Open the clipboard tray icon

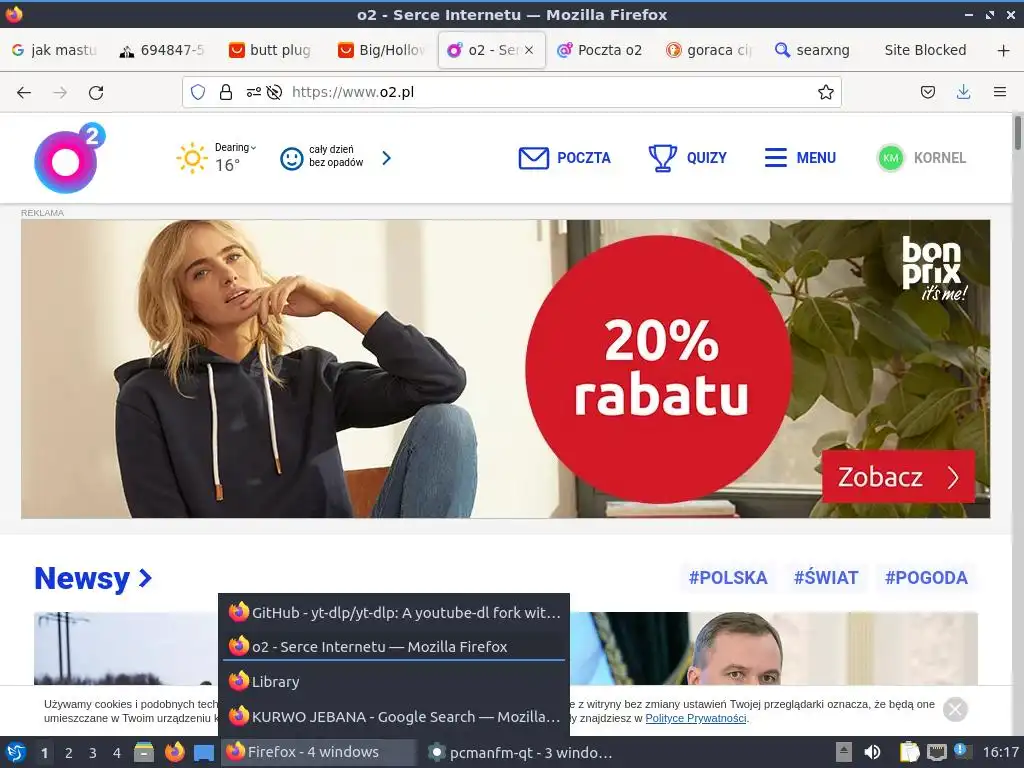909,752
